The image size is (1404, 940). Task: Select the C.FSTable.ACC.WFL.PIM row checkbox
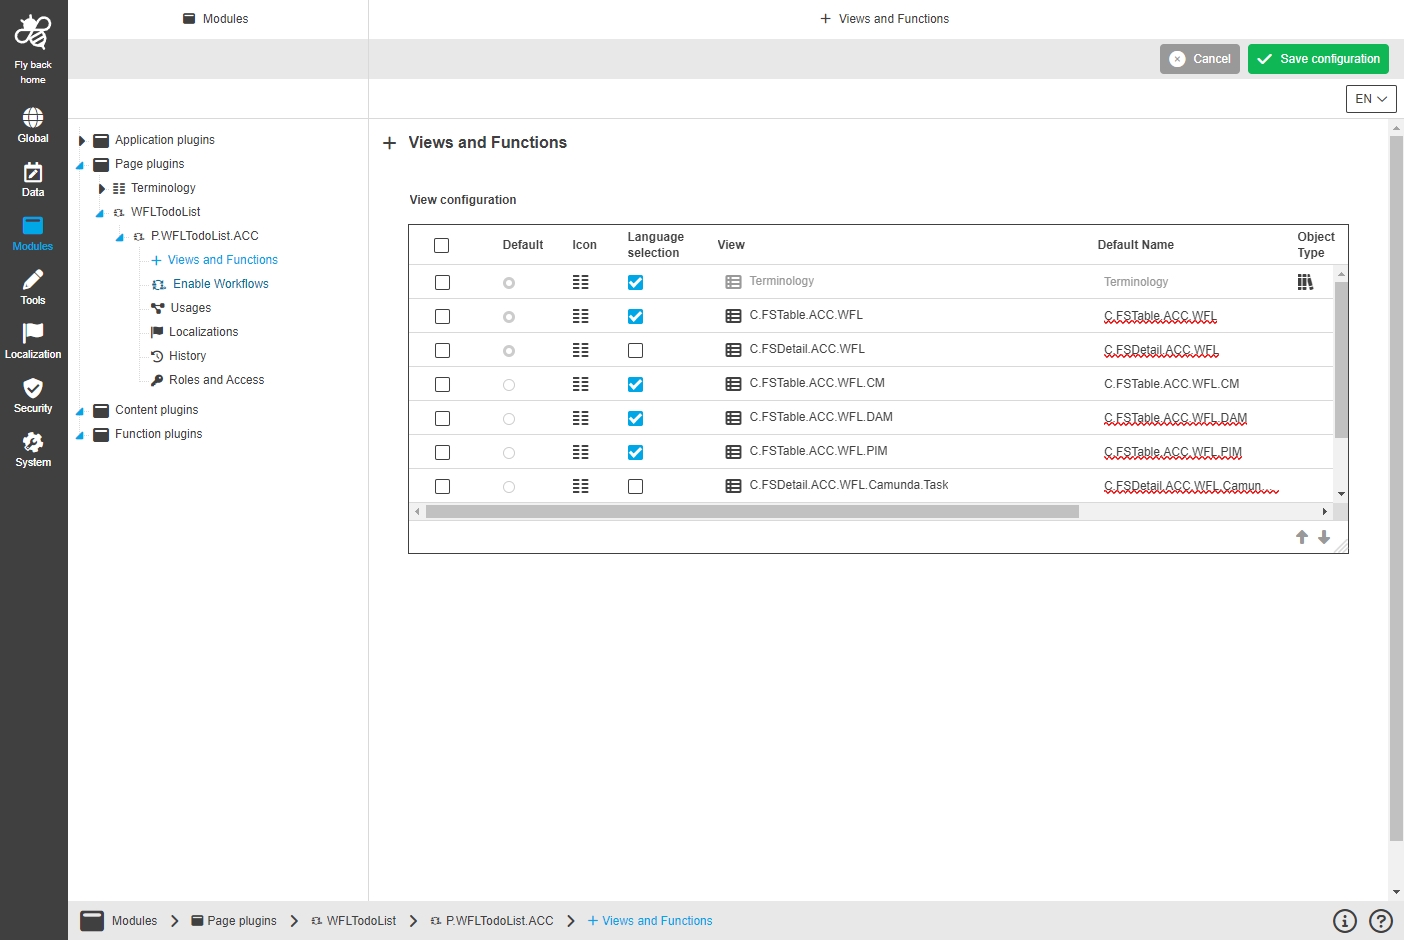(x=442, y=453)
